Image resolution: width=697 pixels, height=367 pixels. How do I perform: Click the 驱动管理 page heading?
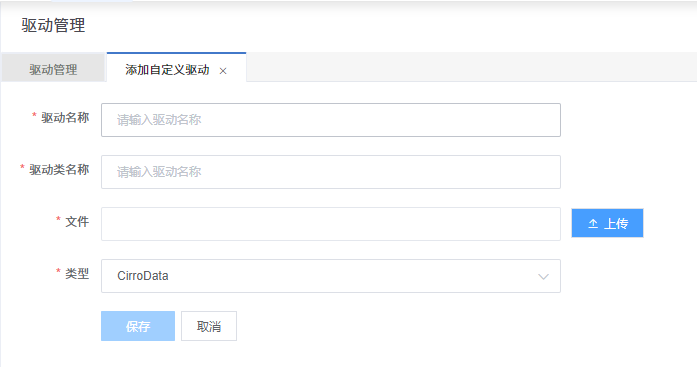(53, 25)
